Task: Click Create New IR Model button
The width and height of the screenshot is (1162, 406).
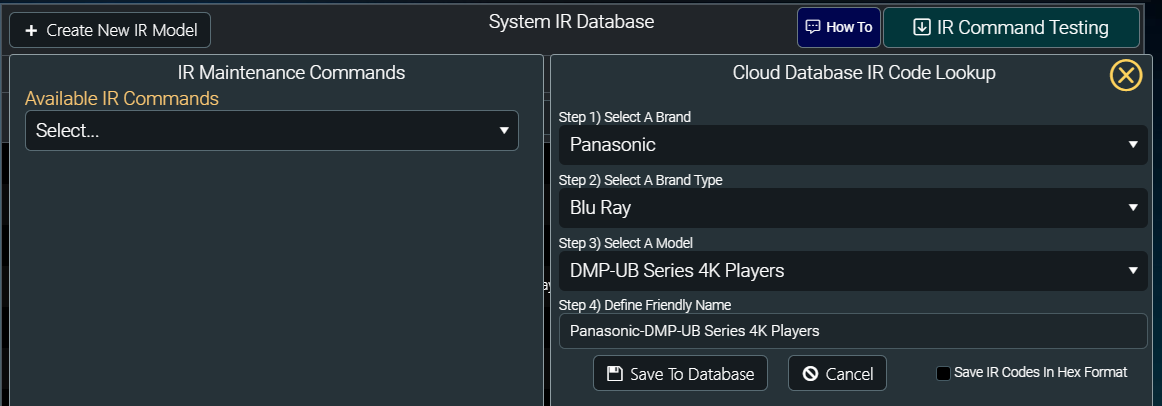Action: (110, 30)
